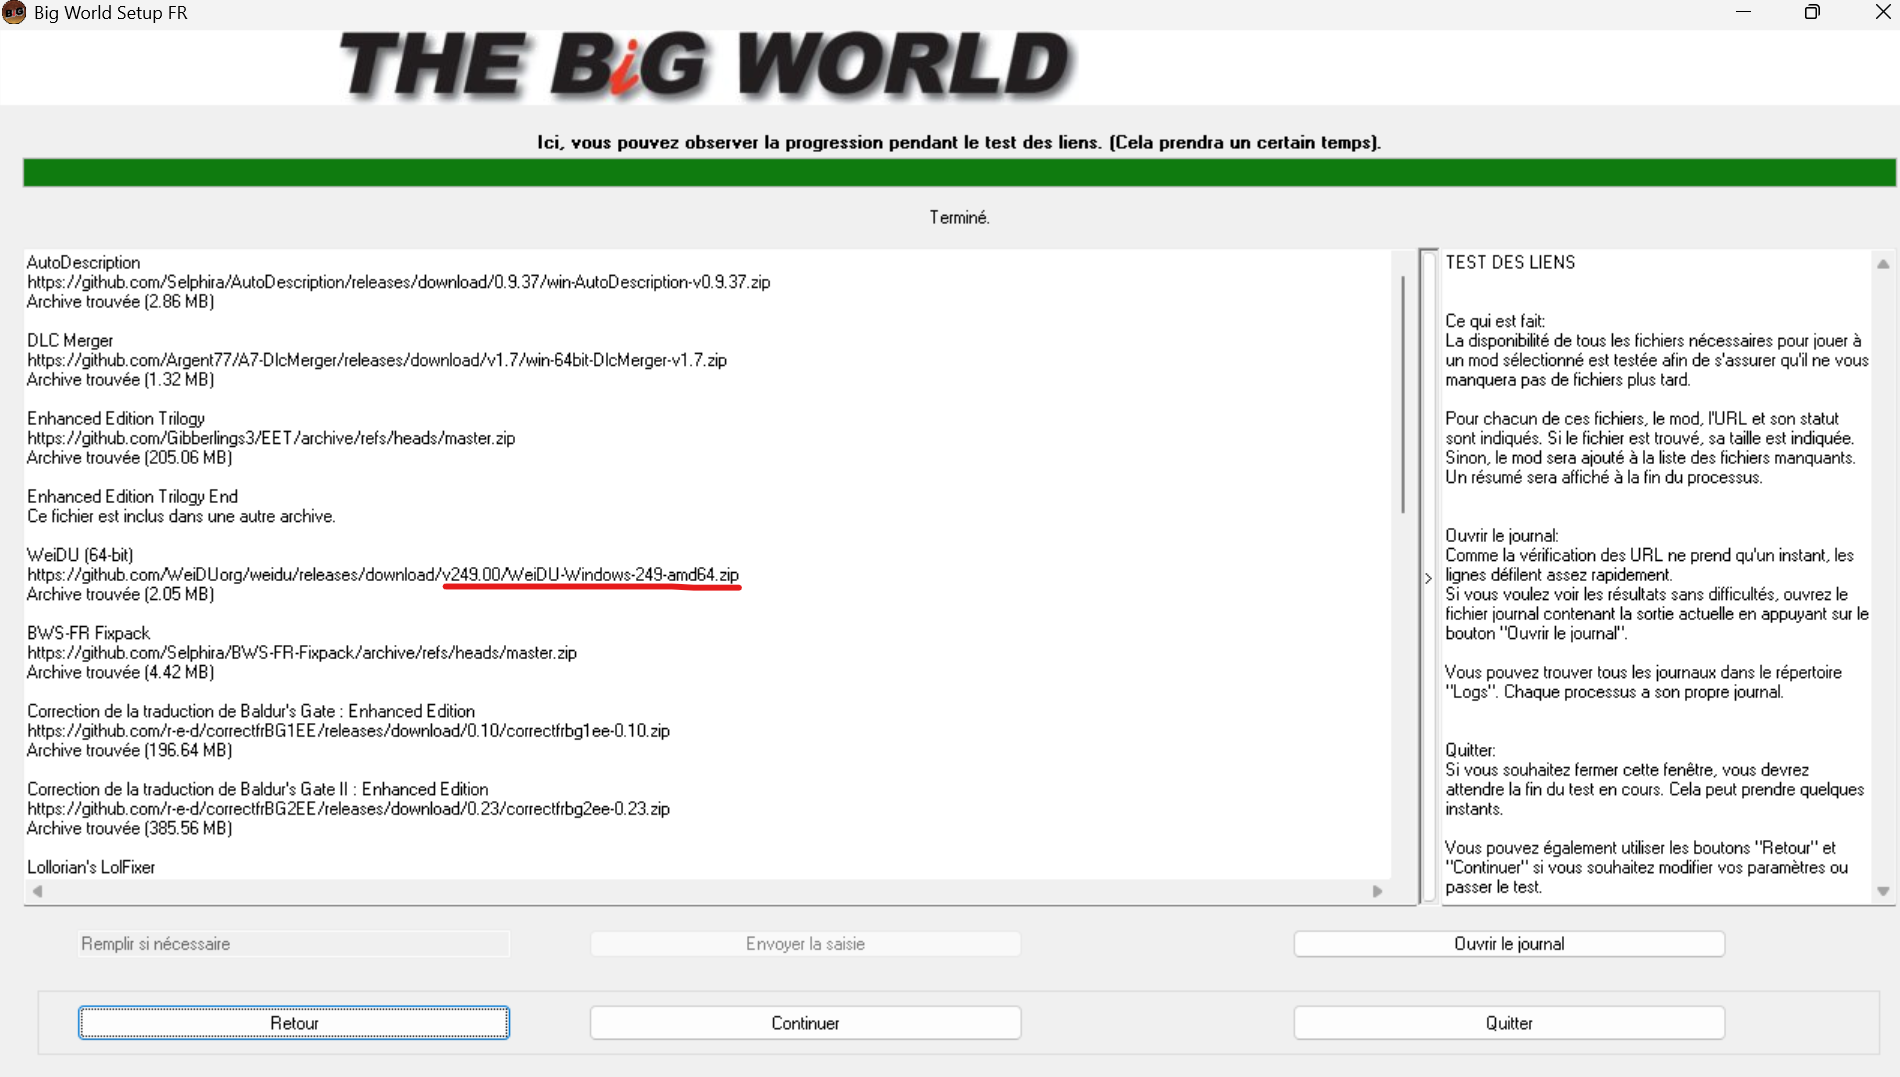Minimize the Big World Setup window

coord(1743,13)
